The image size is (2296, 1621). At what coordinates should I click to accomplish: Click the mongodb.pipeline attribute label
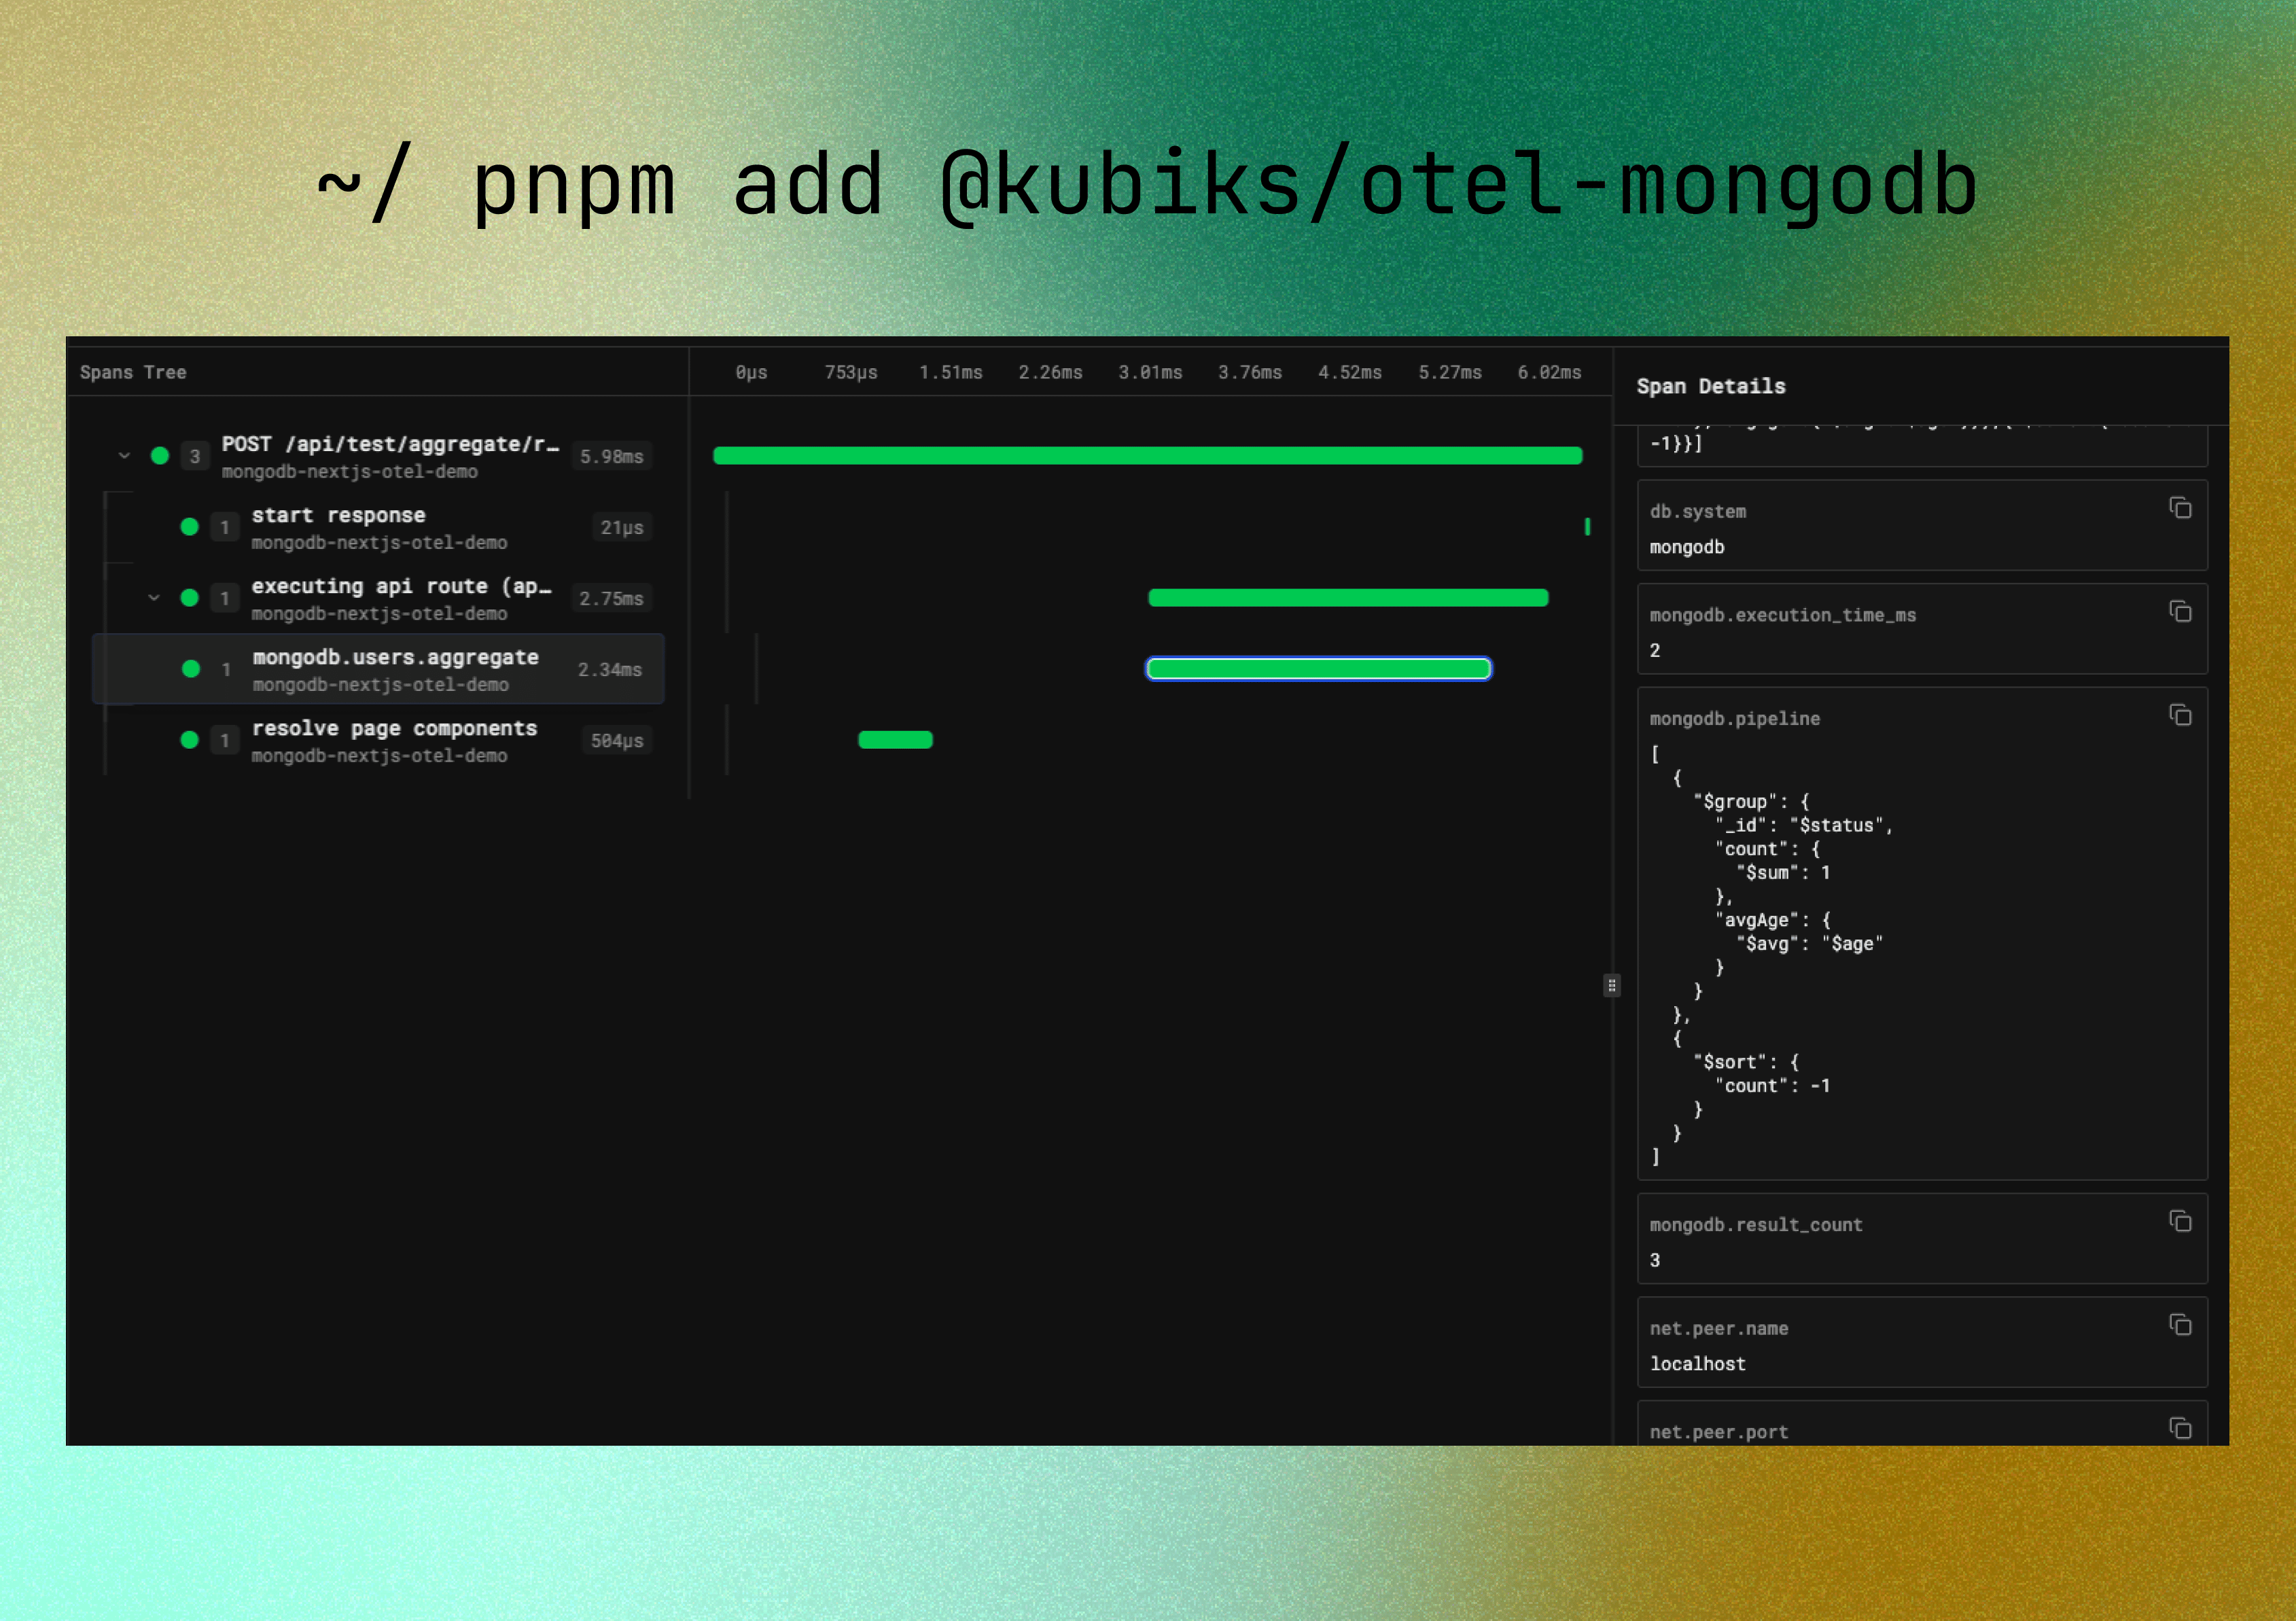point(1735,718)
